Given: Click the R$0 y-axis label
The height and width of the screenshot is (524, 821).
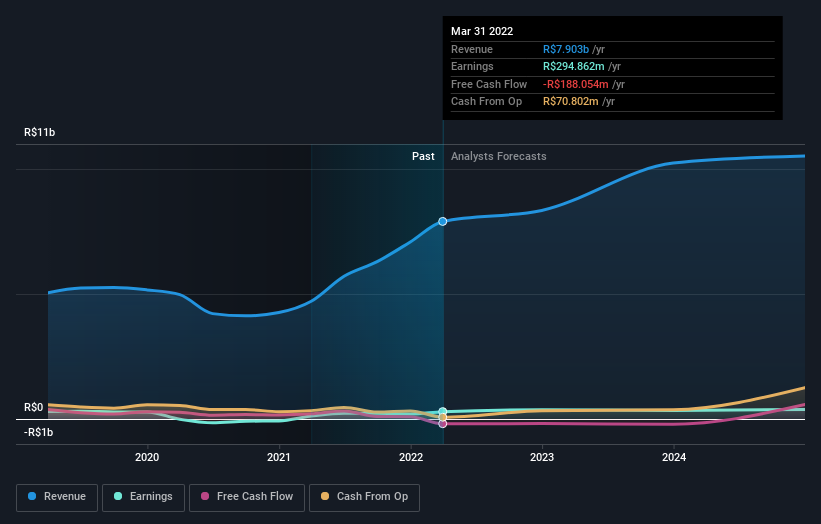Looking at the screenshot, I should (x=34, y=407).
